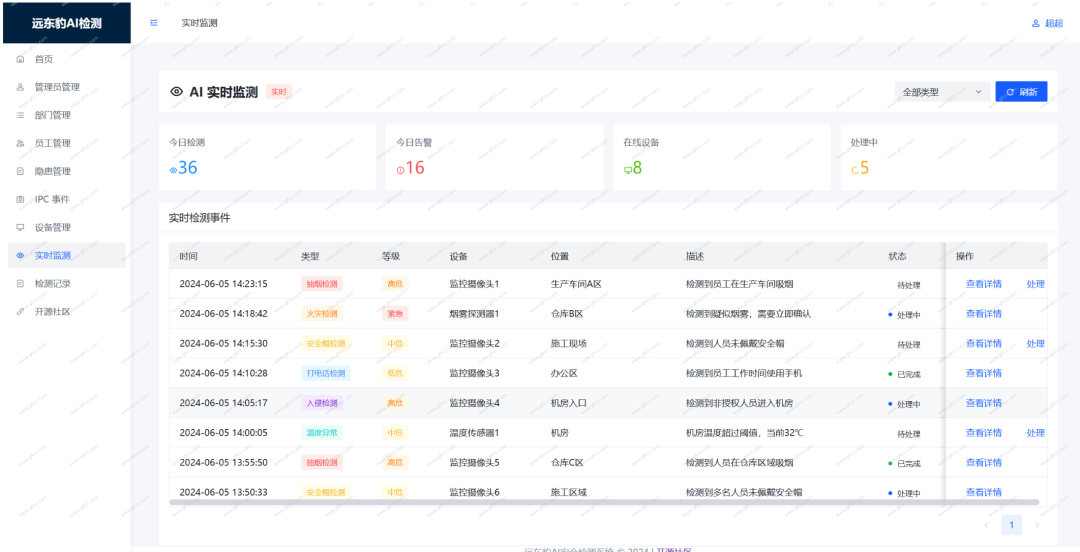This screenshot has height=552, width=1080.
Task: Go to the next page arrow in pagination
Action: (1037, 525)
